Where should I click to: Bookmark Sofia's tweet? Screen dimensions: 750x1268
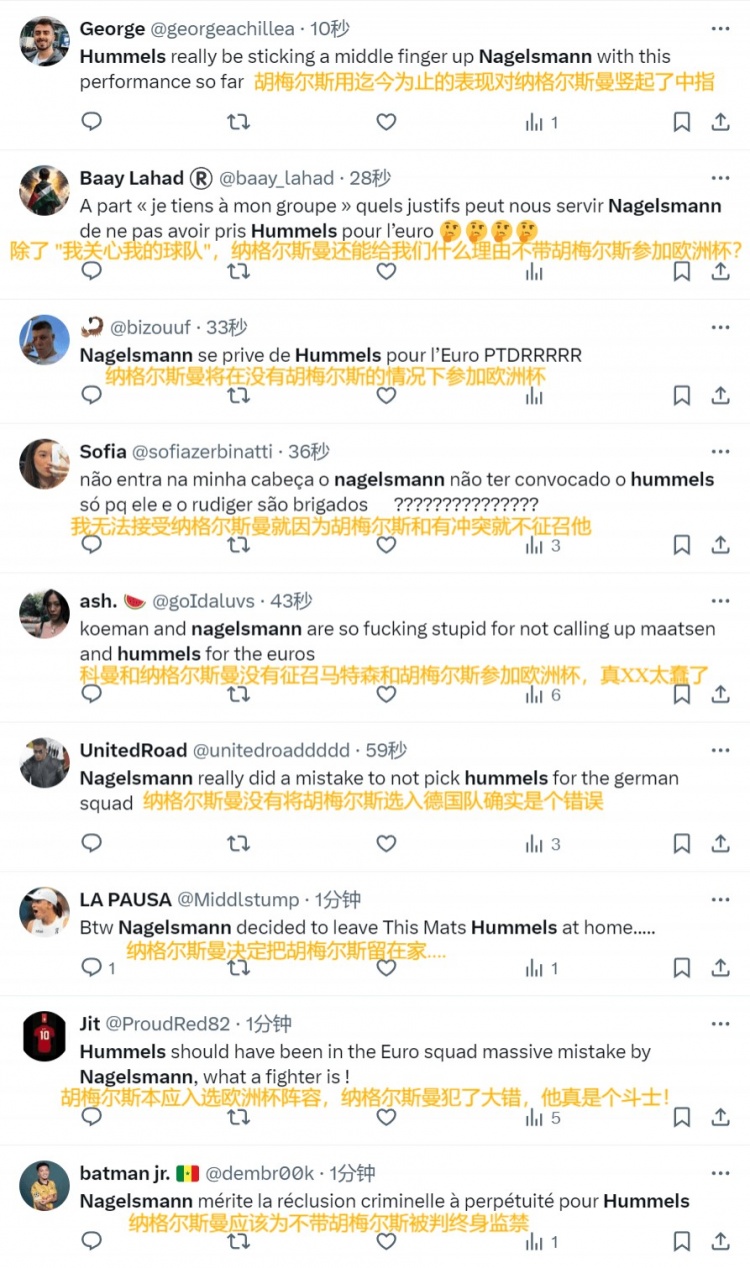pos(681,545)
